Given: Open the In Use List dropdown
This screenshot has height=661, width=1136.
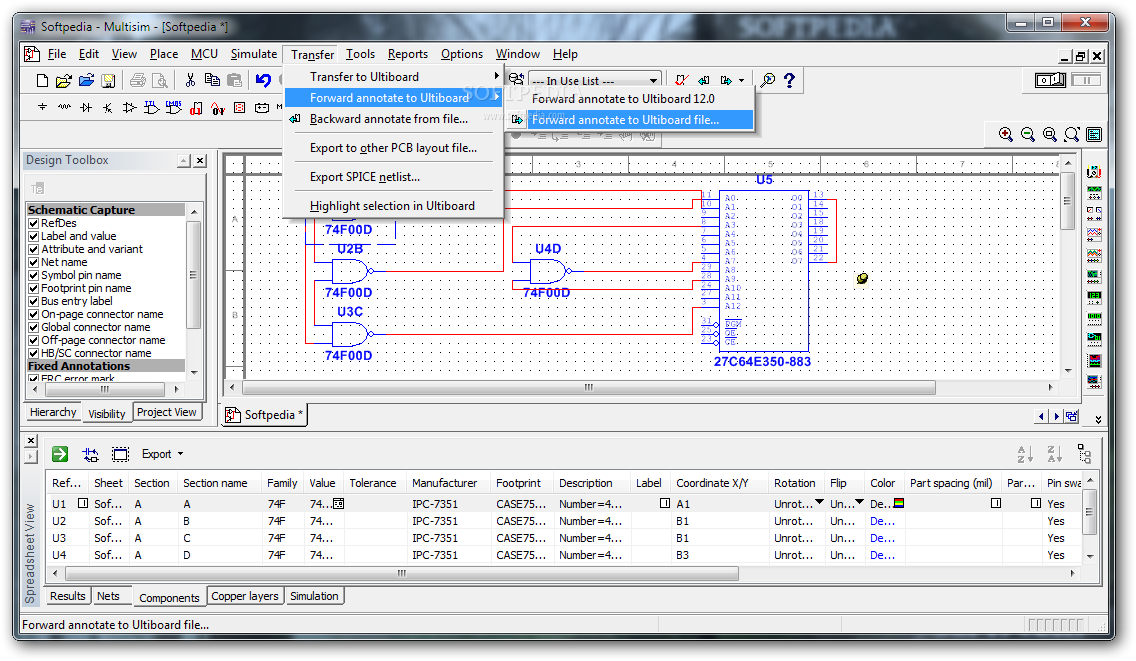Looking at the screenshot, I should click(653, 80).
